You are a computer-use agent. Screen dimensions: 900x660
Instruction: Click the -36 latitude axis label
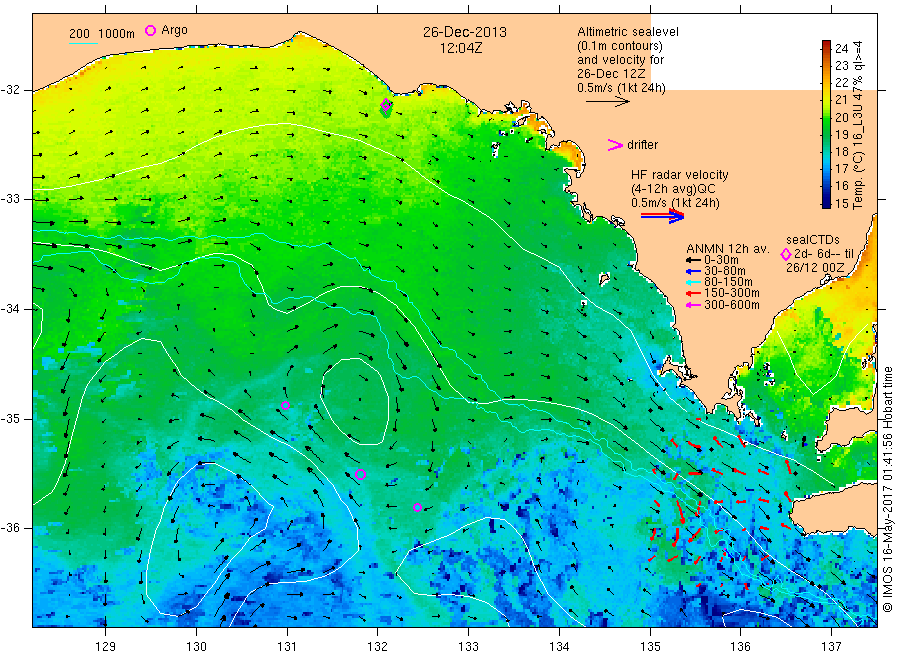coord(10,527)
